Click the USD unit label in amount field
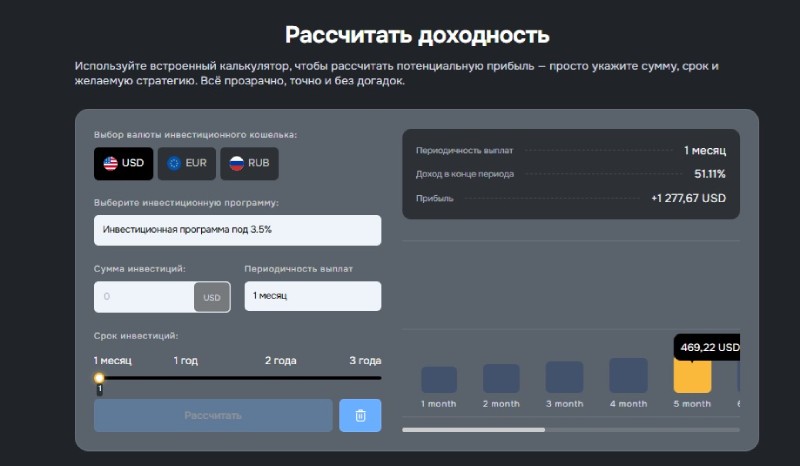 pos(212,297)
